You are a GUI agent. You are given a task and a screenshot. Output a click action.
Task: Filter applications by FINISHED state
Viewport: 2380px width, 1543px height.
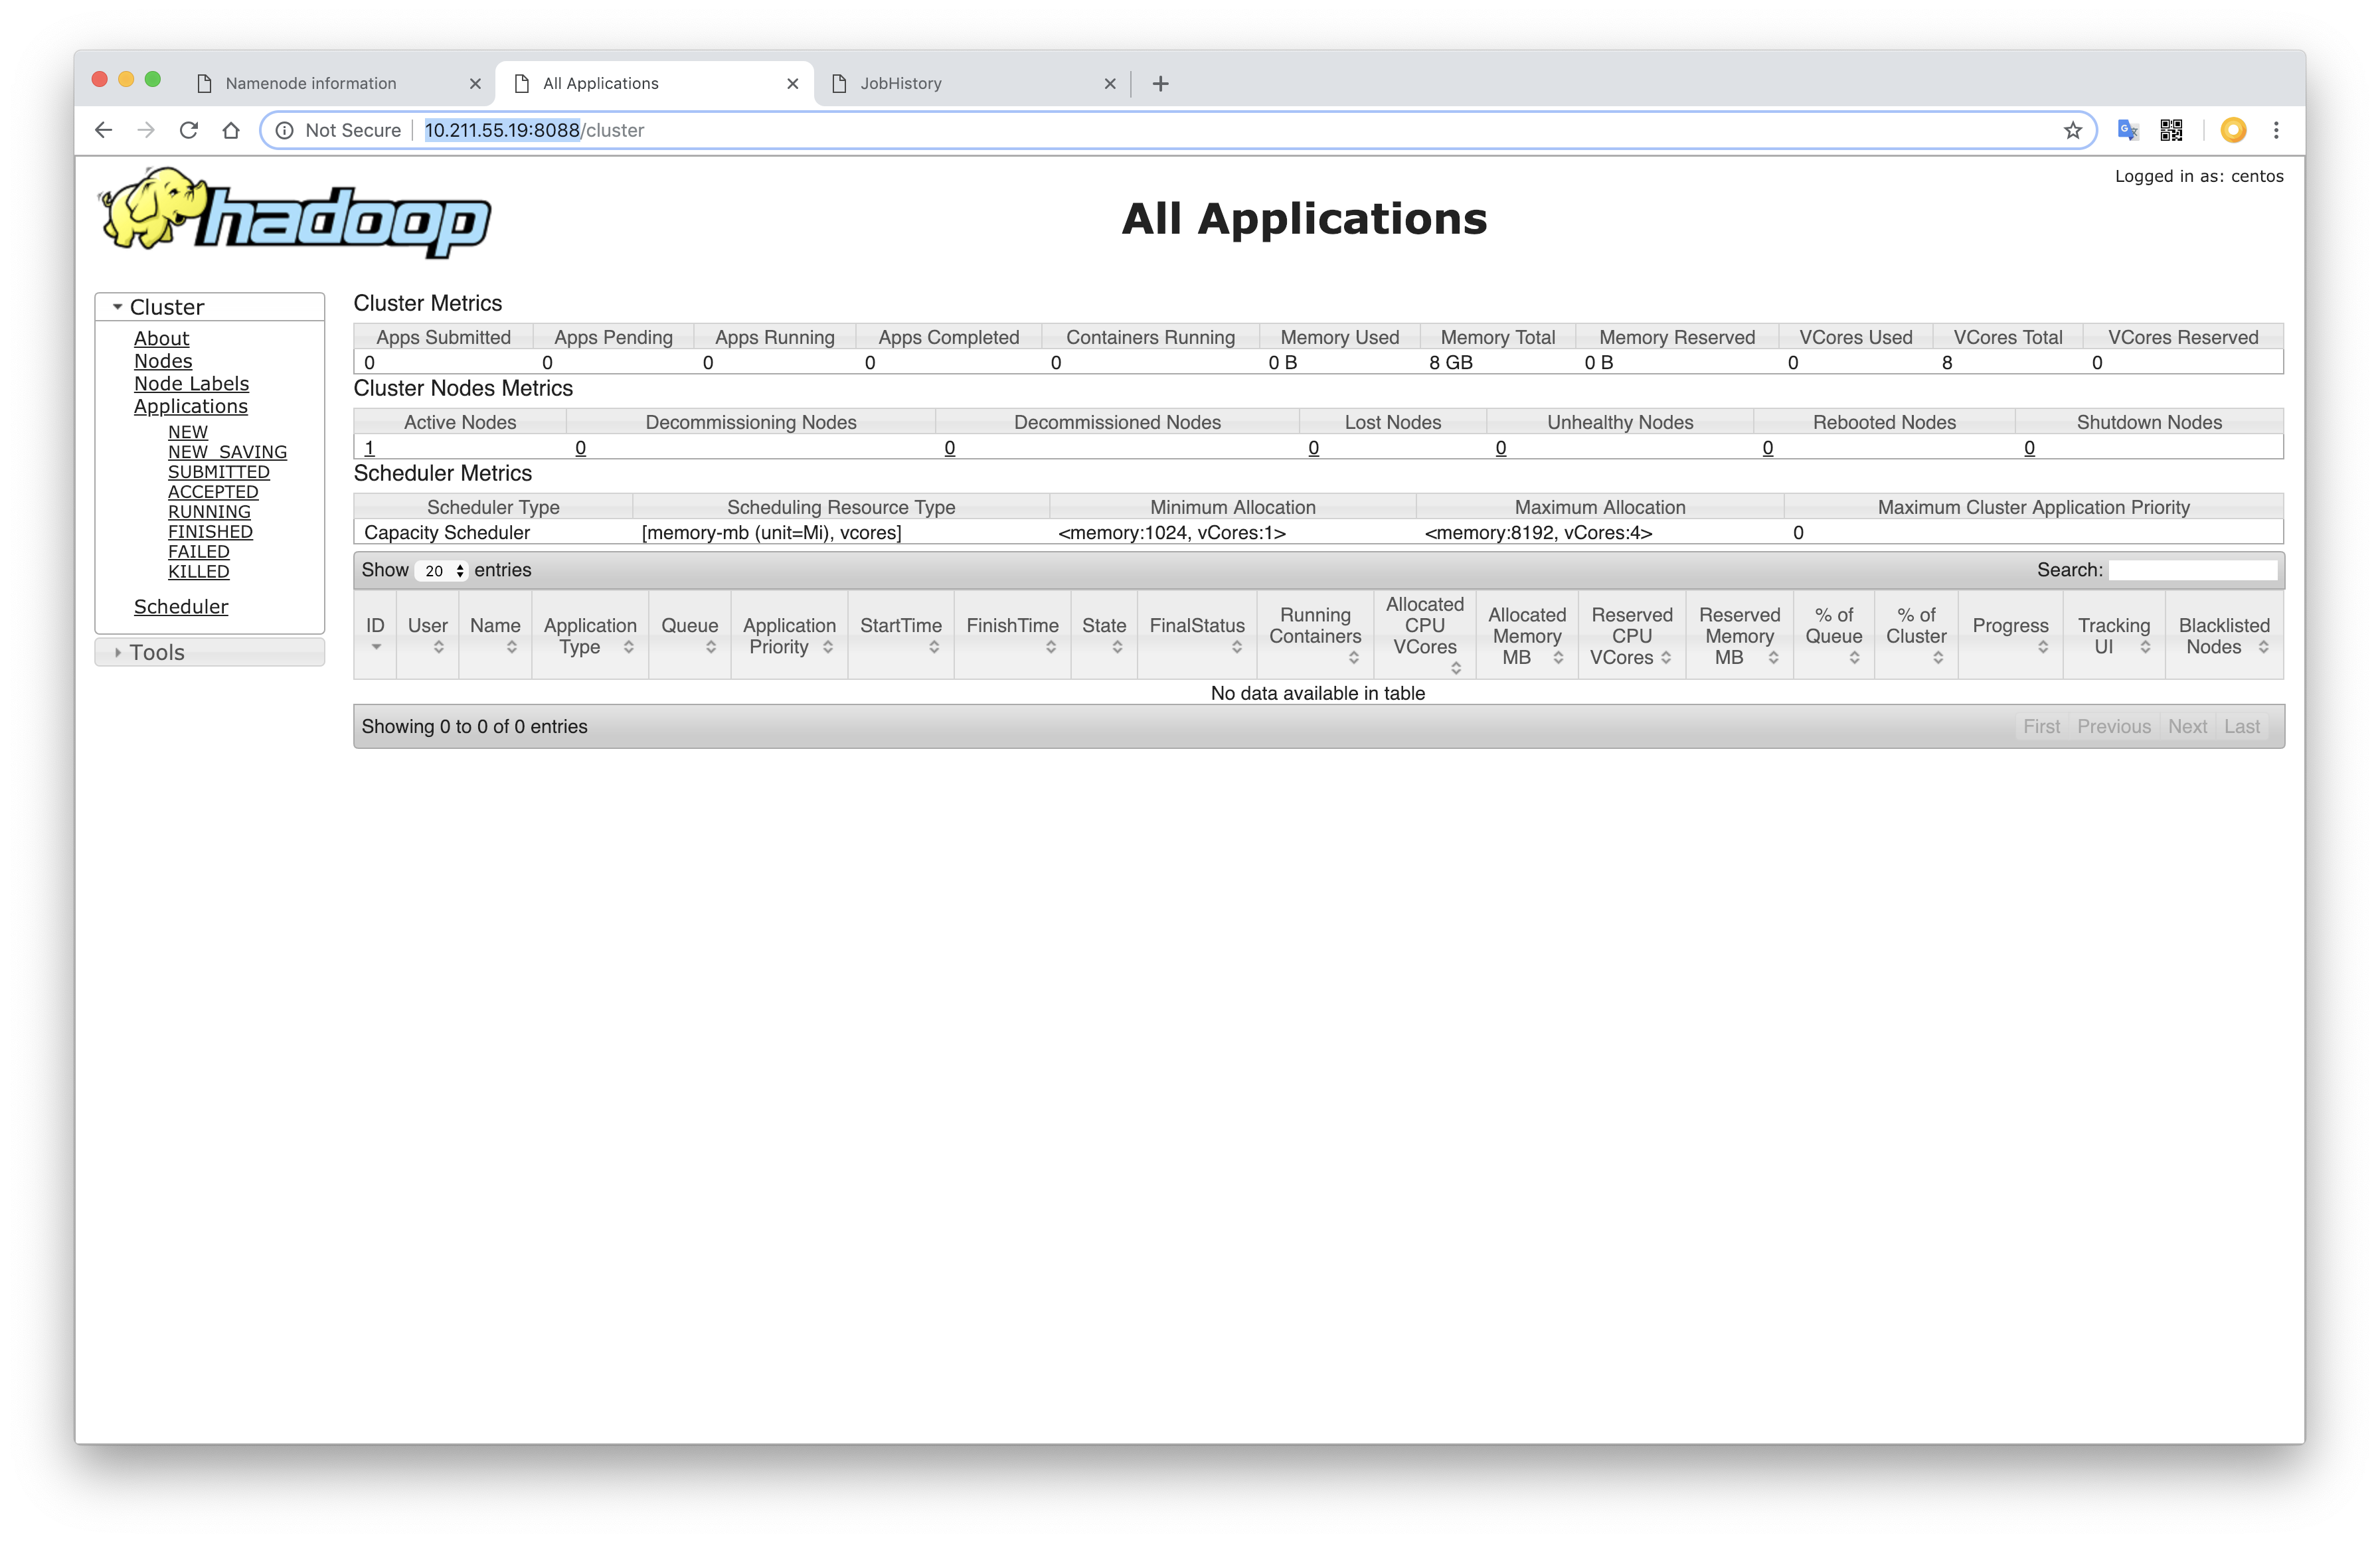click(210, 532)
